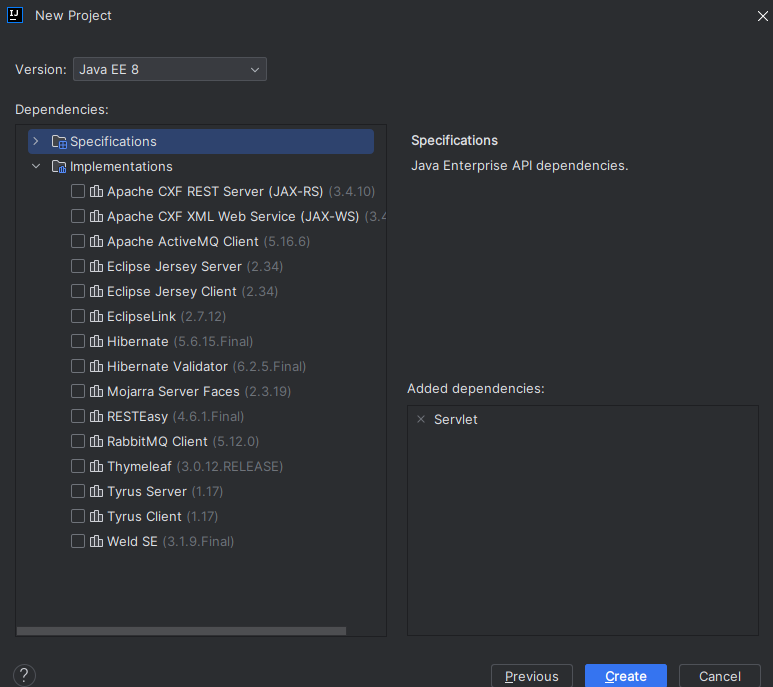Enable Hibernate (5.6.15.Final) checkbox
Viewport: 773px width, 687px height.
(78, 342)
